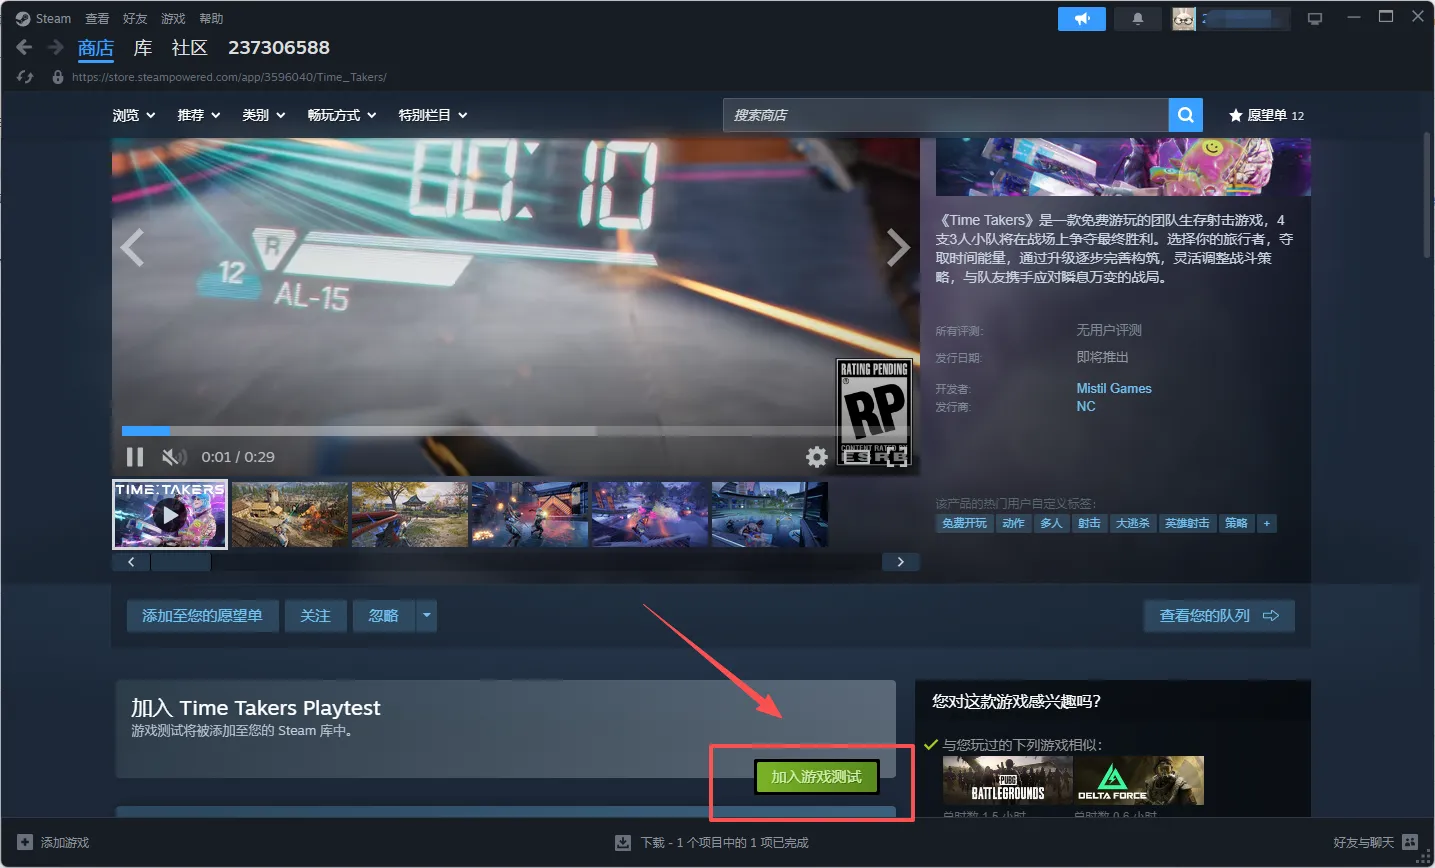Image resolution: width=1435 pixels, height=868 pixels.
Task: Click the thumbnail strip scrollbar handle
Action: pyautogui.click(x=180, y=562)
